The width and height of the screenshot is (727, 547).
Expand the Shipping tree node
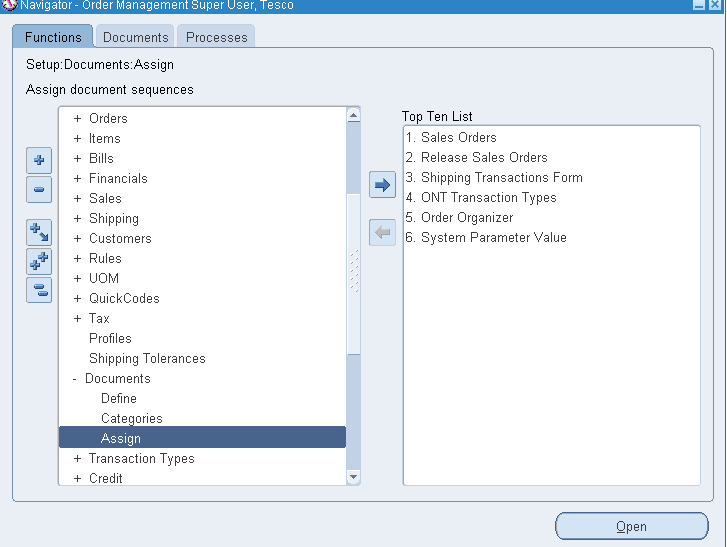77,219
